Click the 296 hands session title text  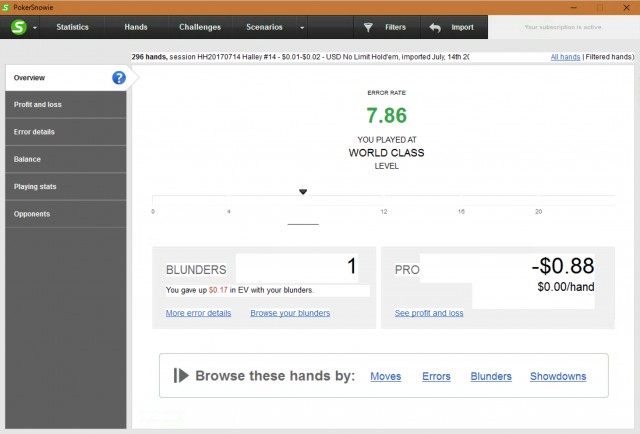click(x=300, y=57)
